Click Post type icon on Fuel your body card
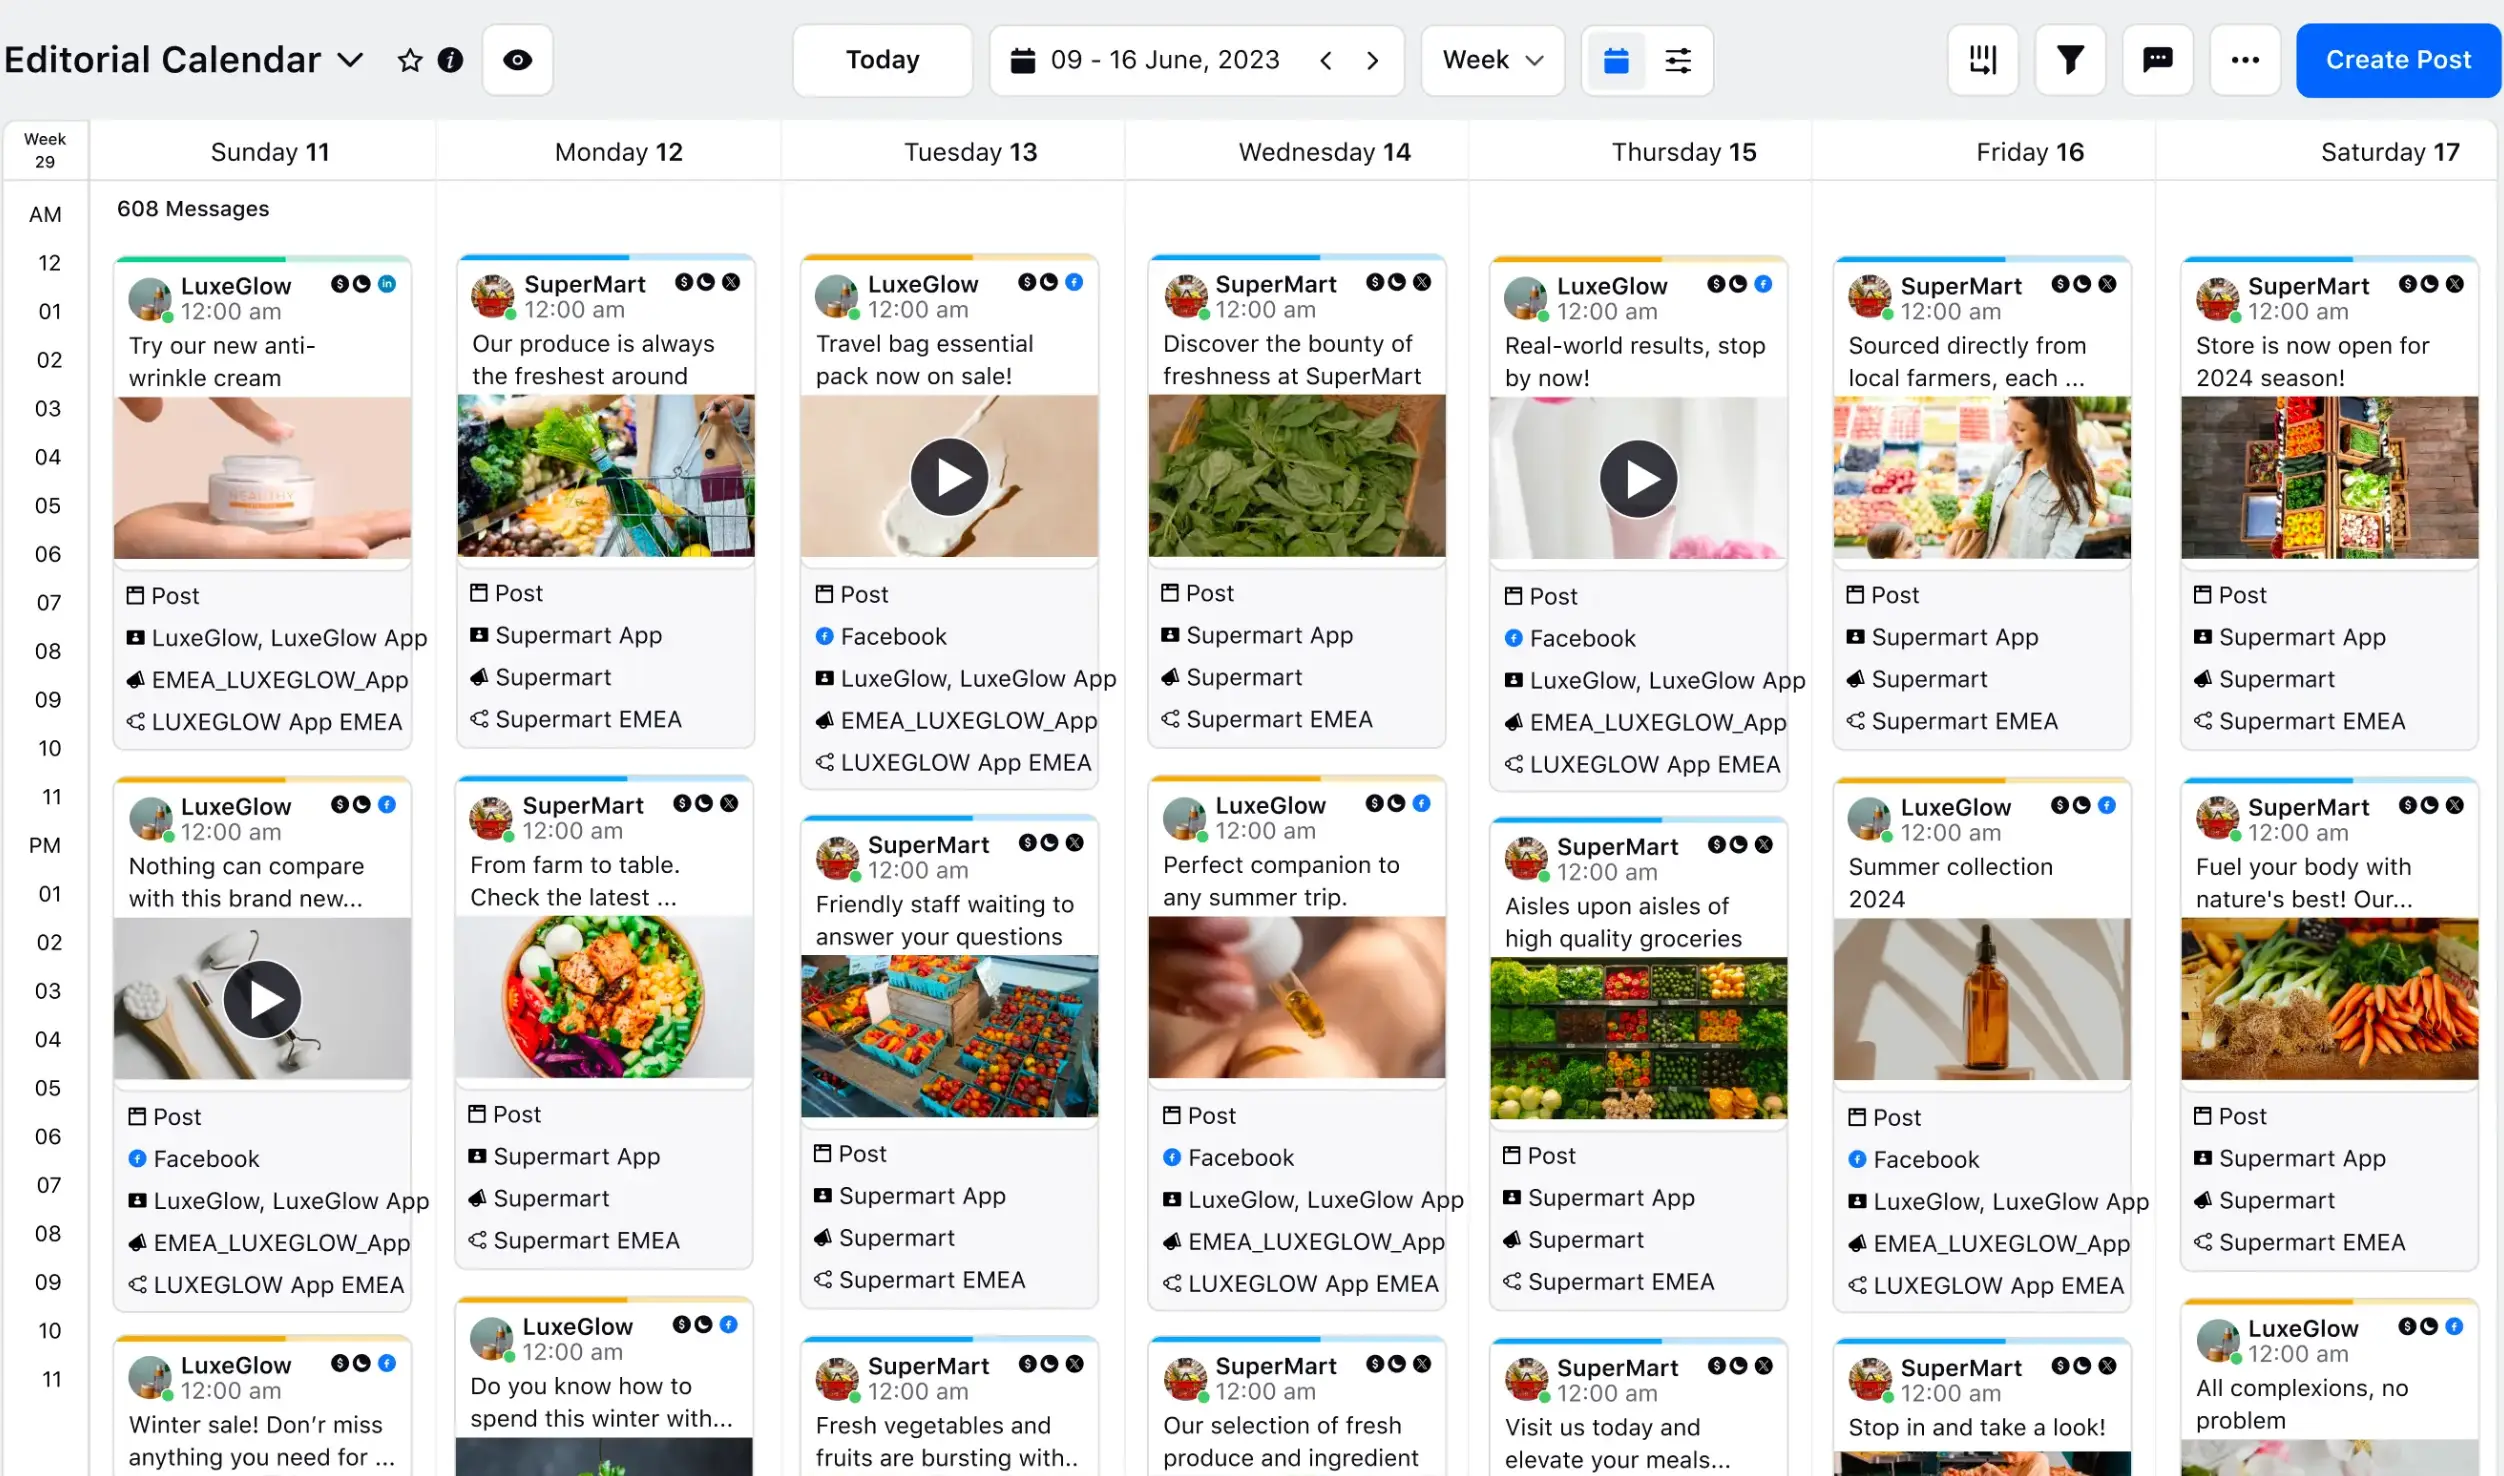 coord(2202,1116)
